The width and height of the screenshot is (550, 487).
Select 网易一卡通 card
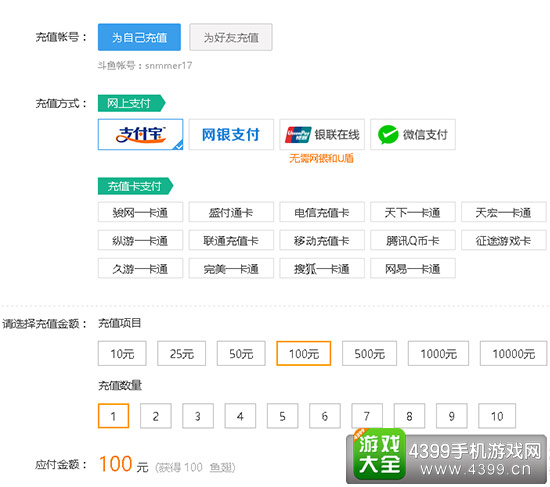point(413,268)
